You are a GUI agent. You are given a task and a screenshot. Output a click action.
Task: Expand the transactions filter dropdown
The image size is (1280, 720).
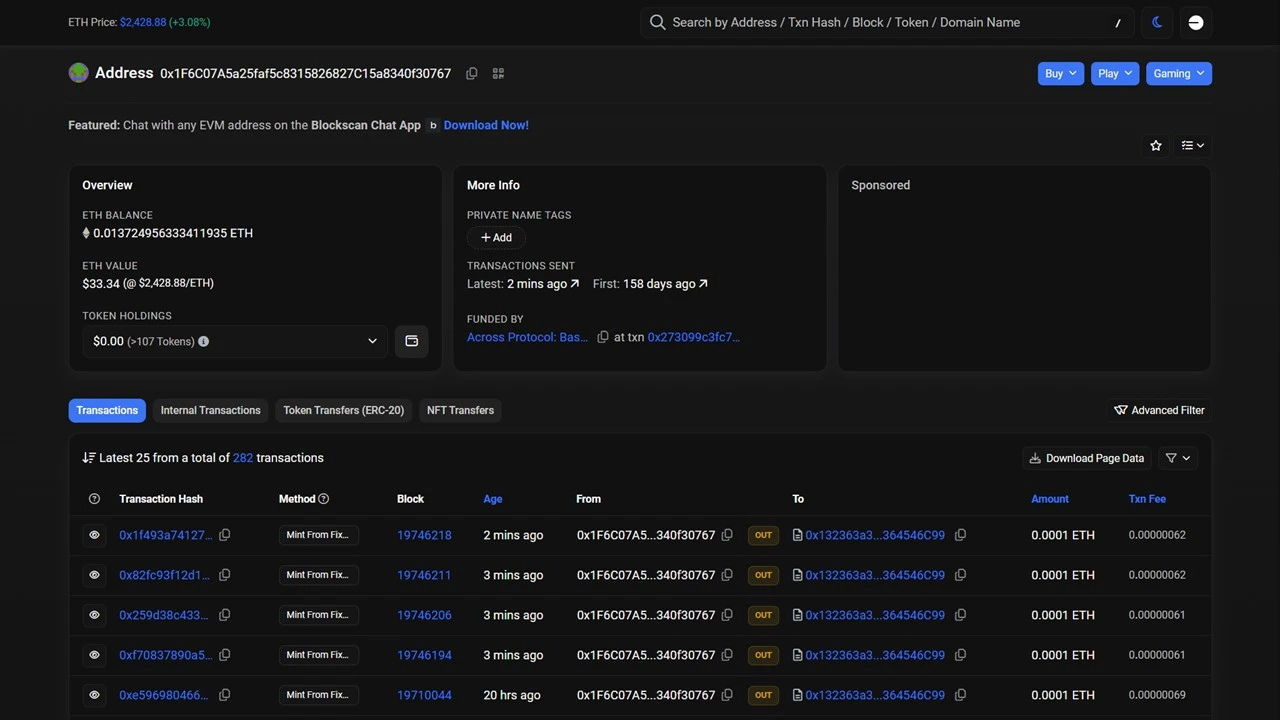tap(1178, 458)
